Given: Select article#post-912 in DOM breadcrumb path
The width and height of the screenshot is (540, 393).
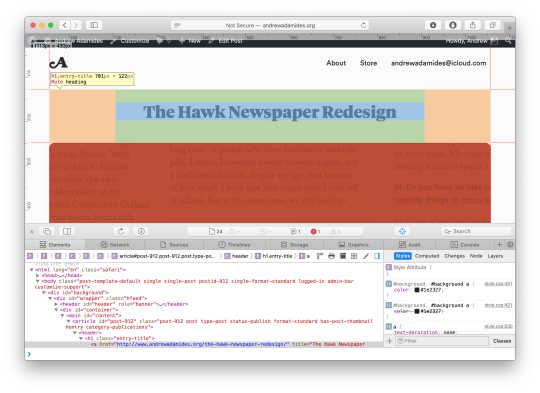Looking at the screenshot, I should 163,256.
